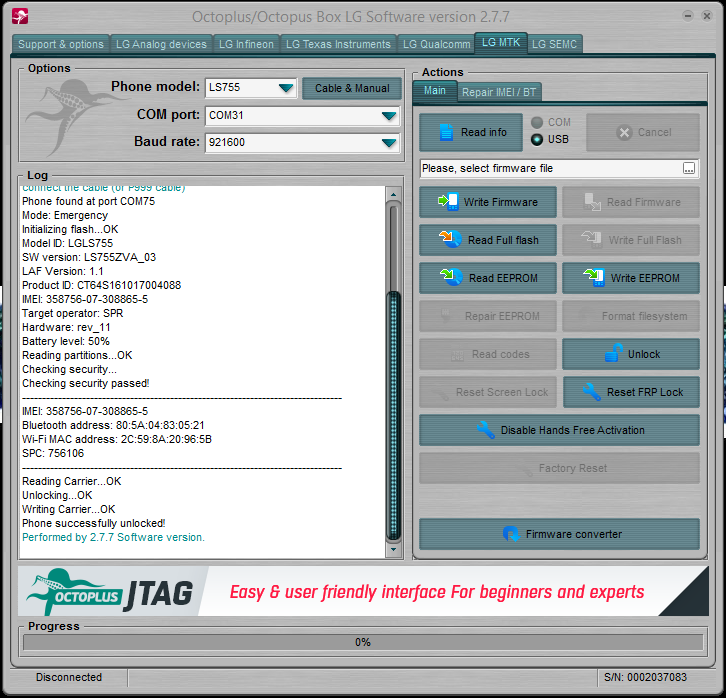This screenshot has height=698, width=726.
Task: Click the progress bar showing 0%
Action: 363,642
